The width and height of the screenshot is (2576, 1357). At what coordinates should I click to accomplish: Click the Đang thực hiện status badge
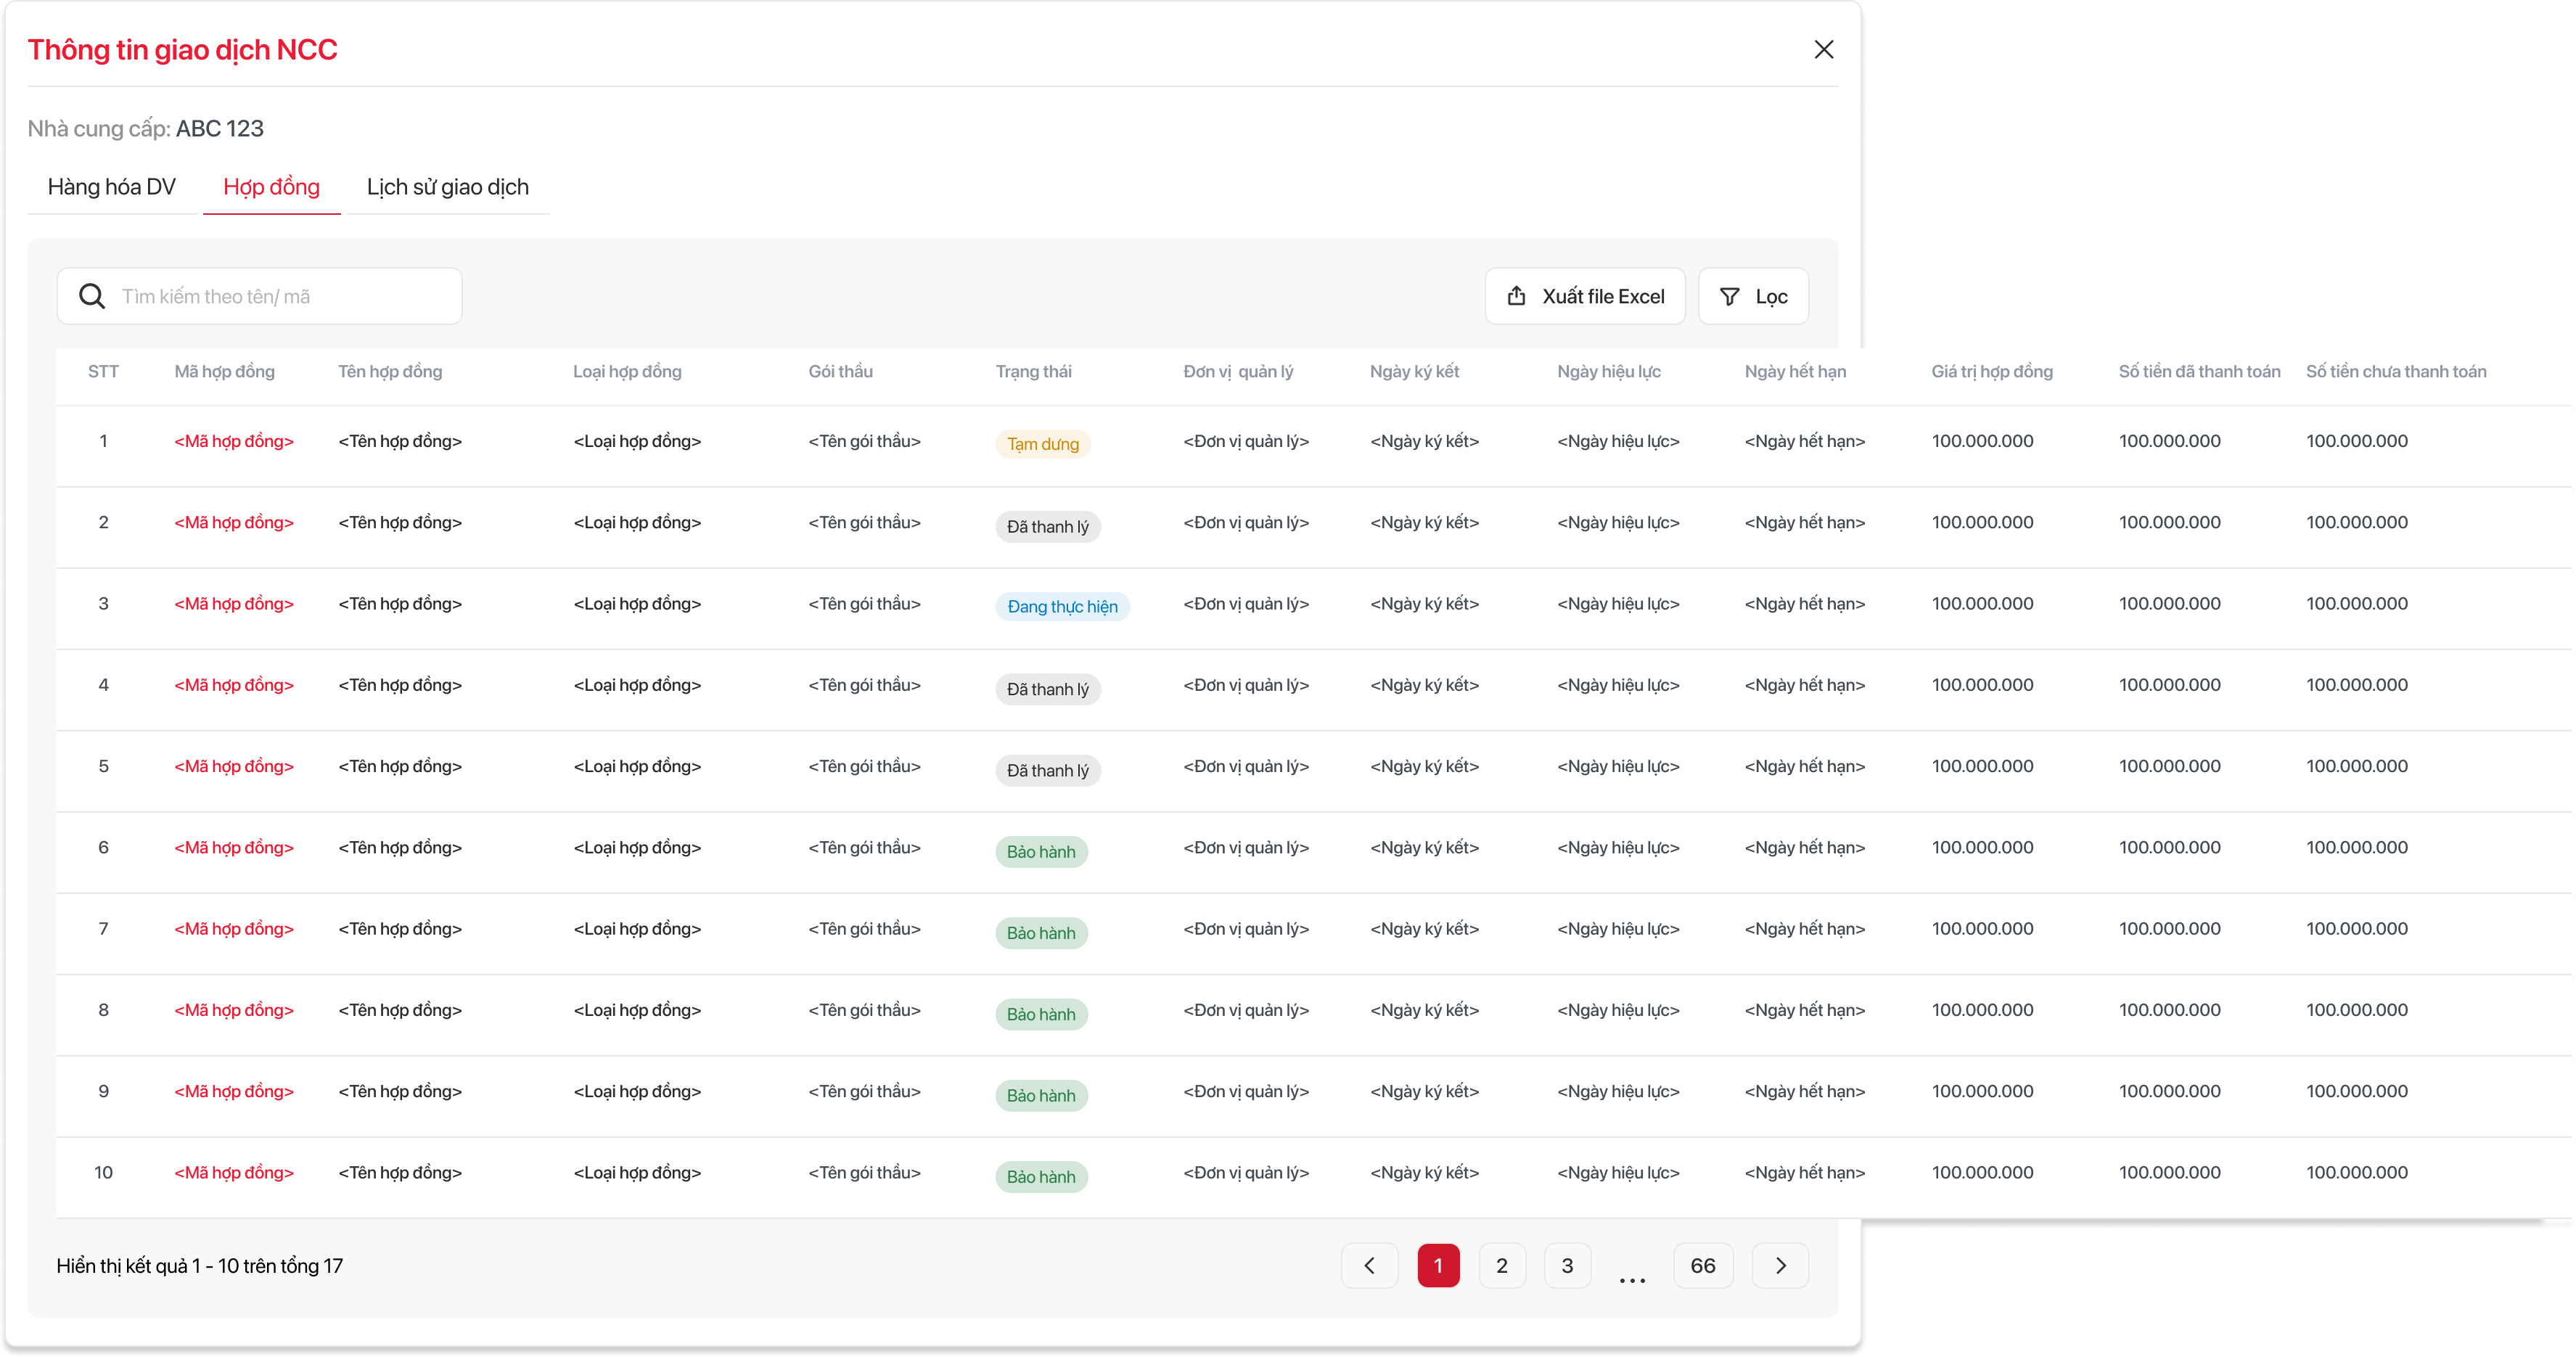pos(1062,606)
